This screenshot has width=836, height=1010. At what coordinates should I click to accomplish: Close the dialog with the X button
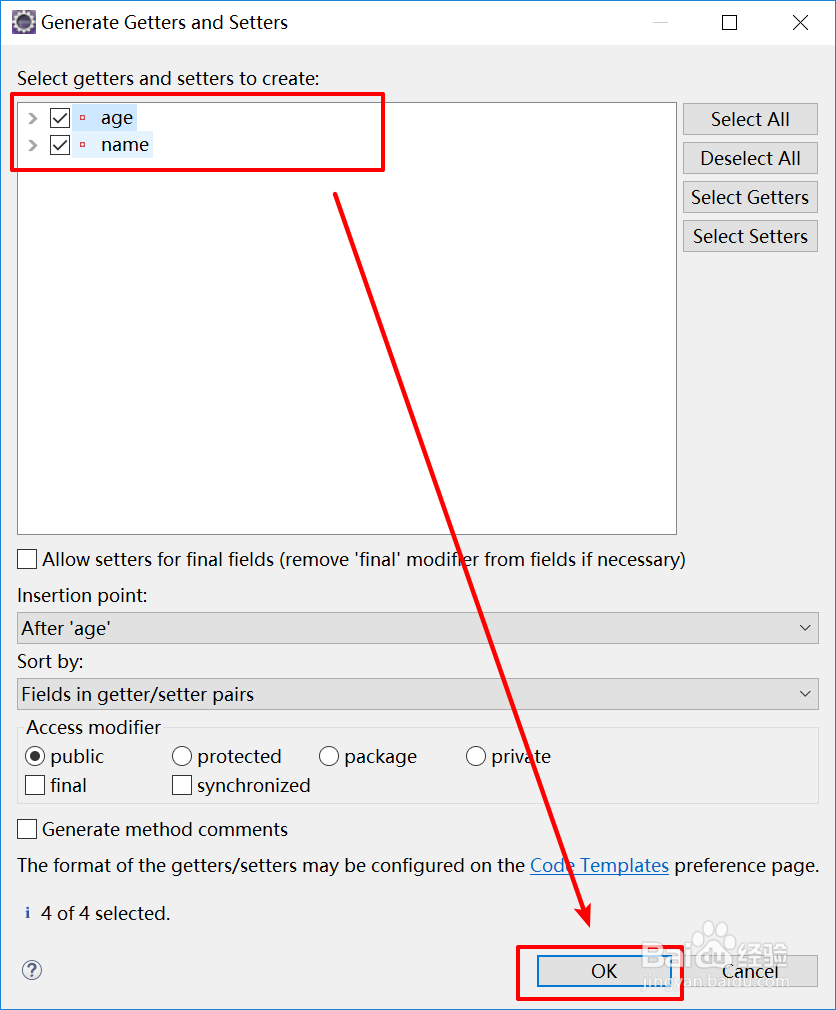click(801, 23)
